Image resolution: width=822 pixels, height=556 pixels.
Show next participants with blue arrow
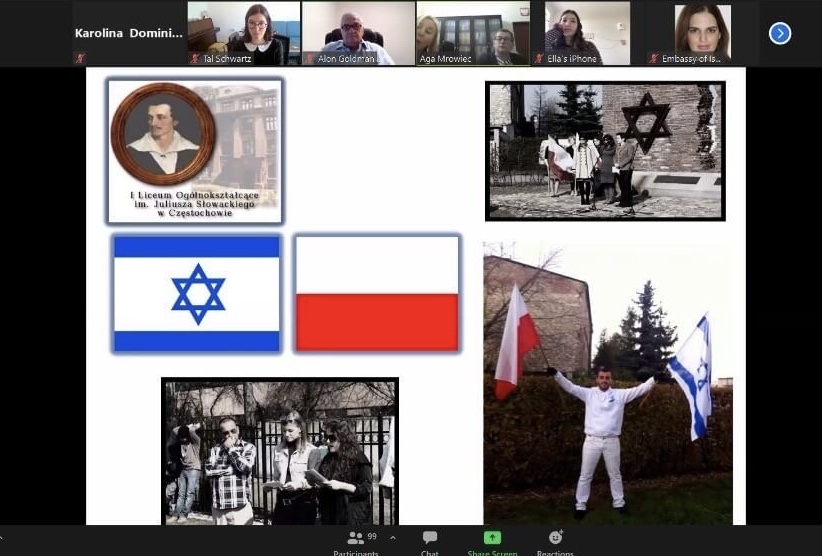point(780,34)
